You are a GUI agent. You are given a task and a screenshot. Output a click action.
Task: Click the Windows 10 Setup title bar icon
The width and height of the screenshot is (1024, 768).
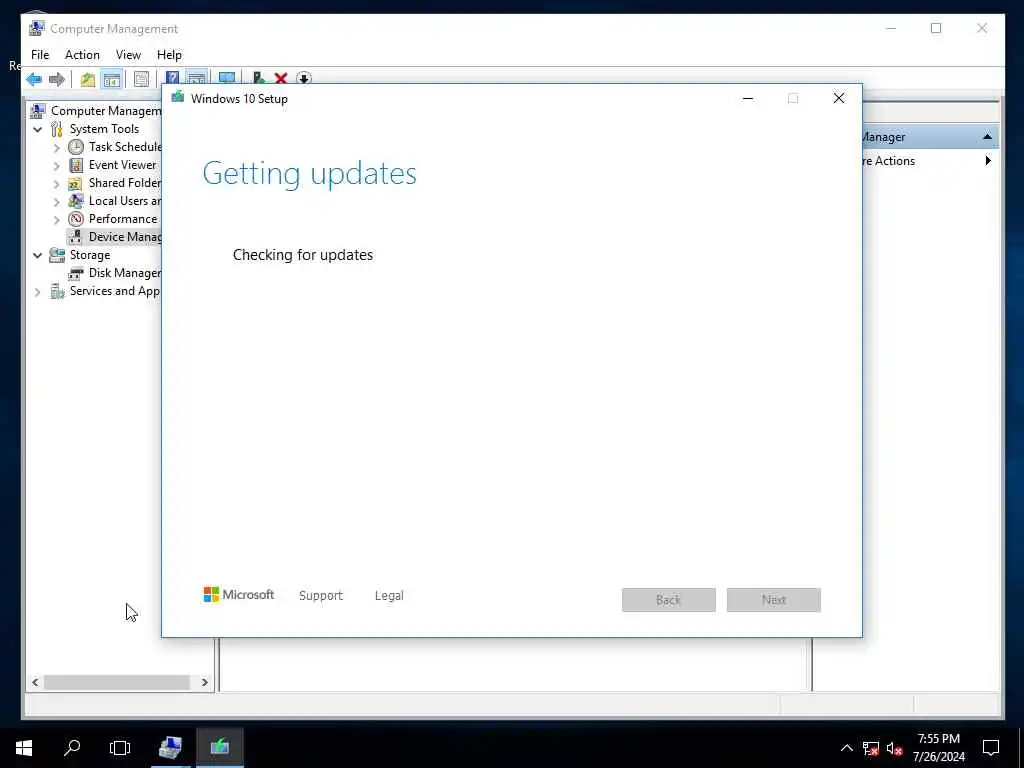178,98
